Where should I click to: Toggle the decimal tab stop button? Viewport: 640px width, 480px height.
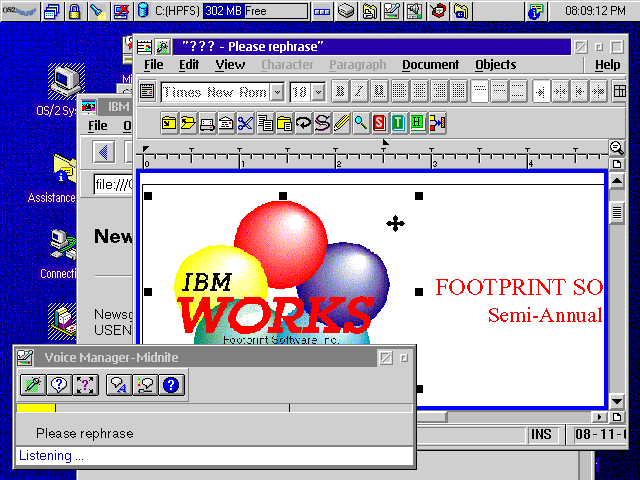tap(599, 91)
